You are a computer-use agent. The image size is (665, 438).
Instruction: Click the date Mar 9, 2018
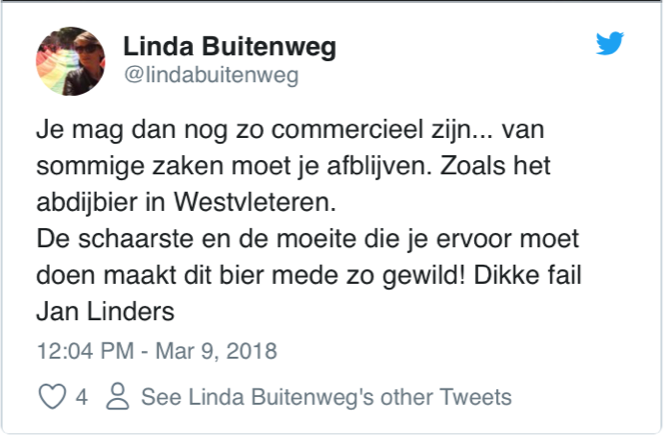pos(216,351)
